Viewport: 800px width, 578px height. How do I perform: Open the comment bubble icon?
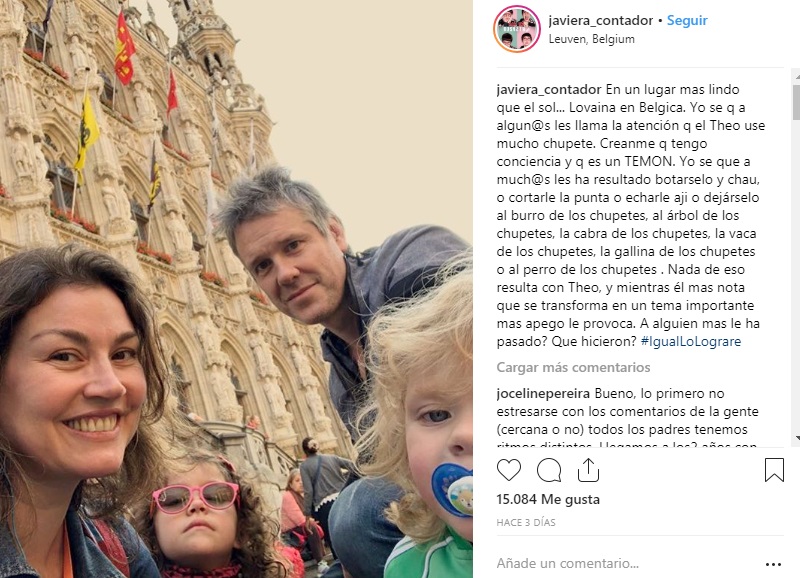(x=549, y=470)
